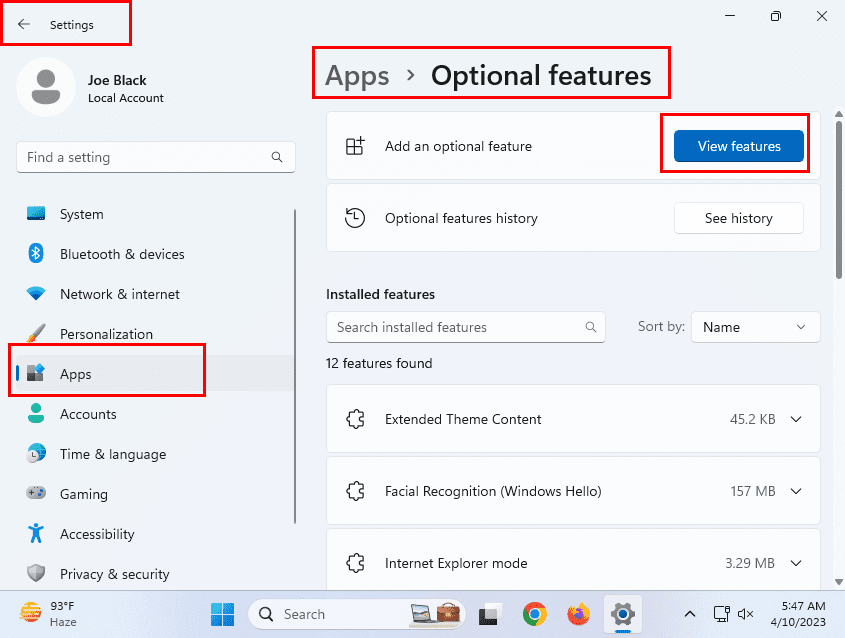Click the Joe Black account name
The height and width of the screenshot is (638, 845).
117,80
